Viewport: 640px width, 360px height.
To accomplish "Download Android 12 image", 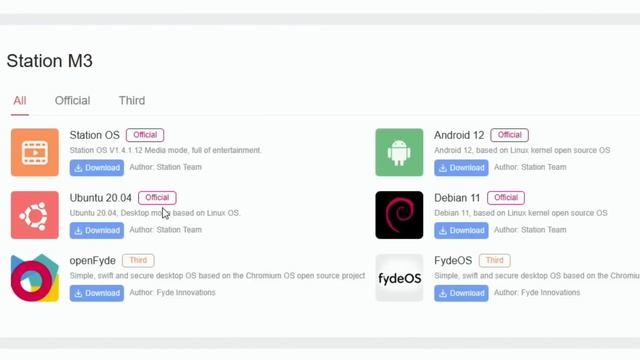I will [x=461, y=168].
